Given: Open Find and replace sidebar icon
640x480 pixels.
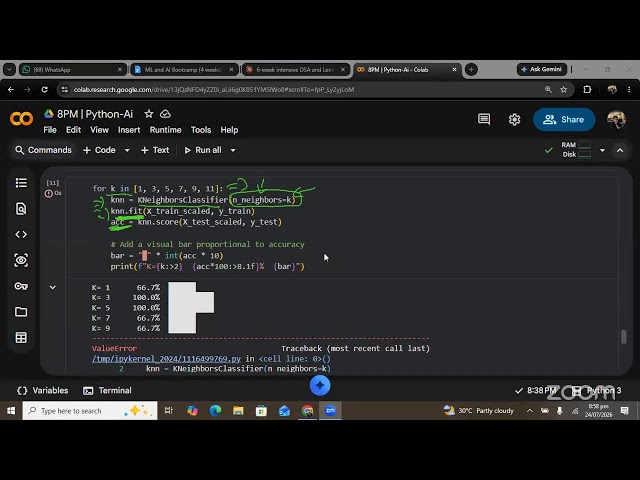Looking at the screenshot, I should coord(21,209).
